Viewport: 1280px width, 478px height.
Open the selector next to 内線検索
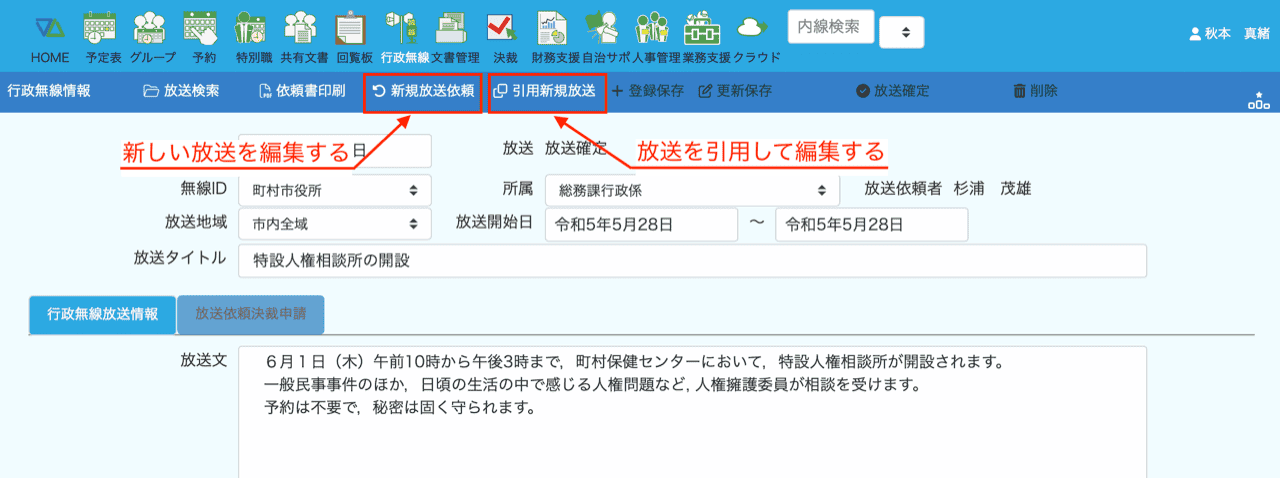903,32
